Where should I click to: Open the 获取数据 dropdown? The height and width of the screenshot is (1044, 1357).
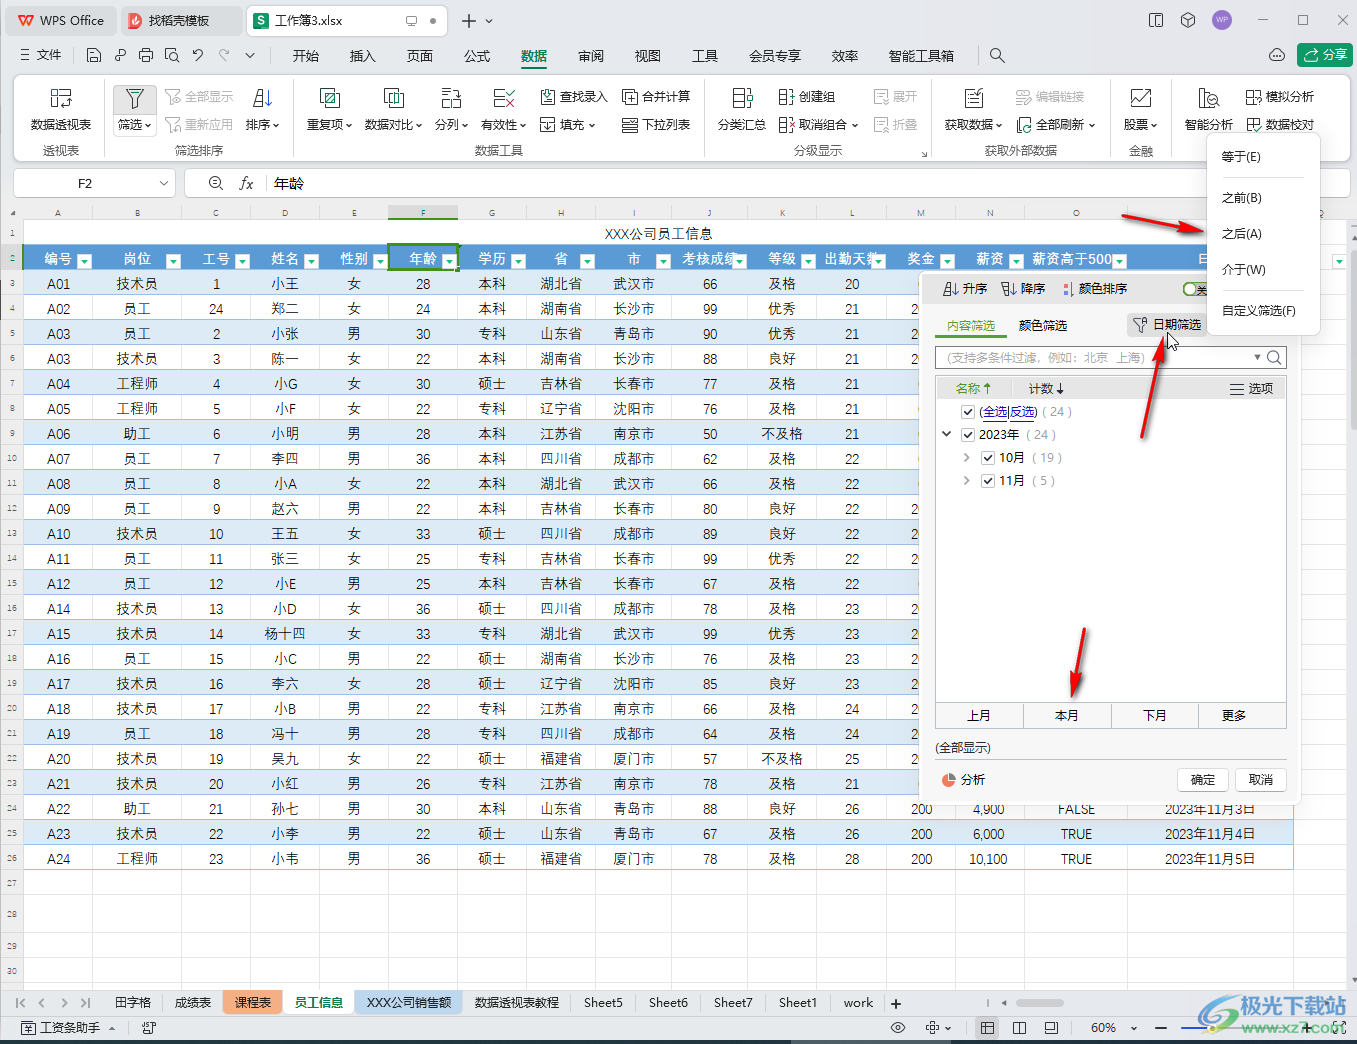973,125
